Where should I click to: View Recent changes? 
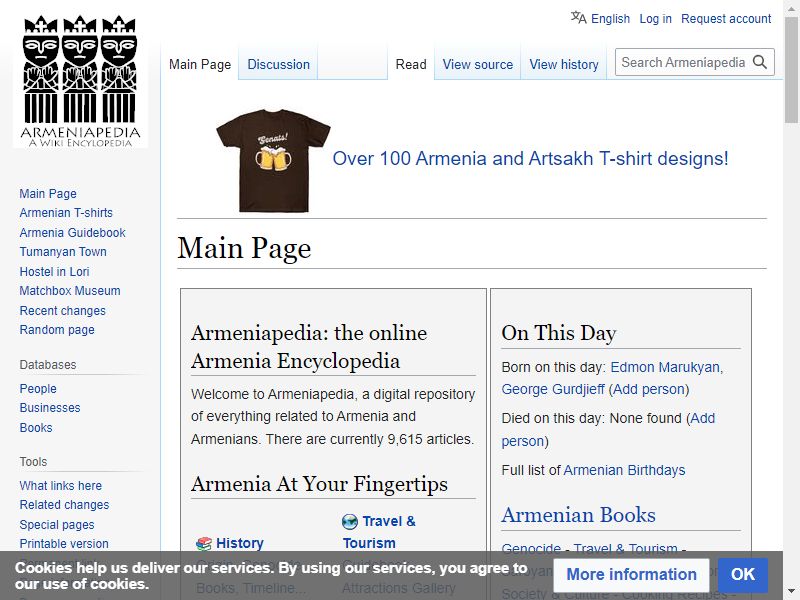[x=63, y=311]
